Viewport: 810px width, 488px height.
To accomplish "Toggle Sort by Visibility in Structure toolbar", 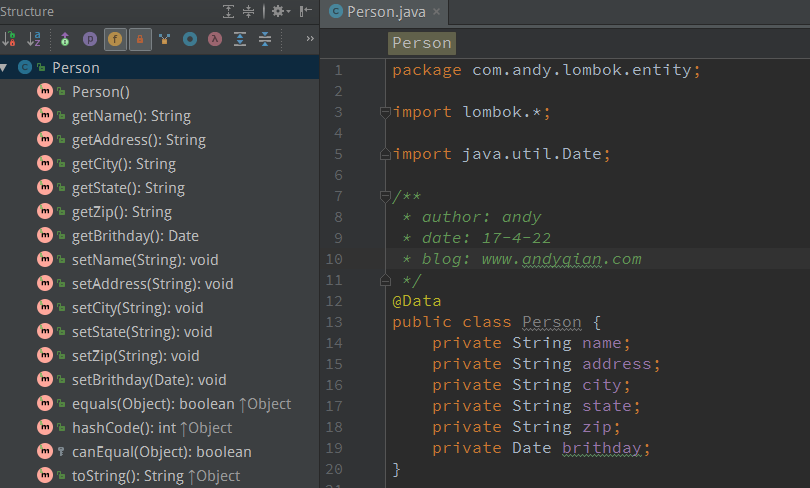I will tap(9, 39).
